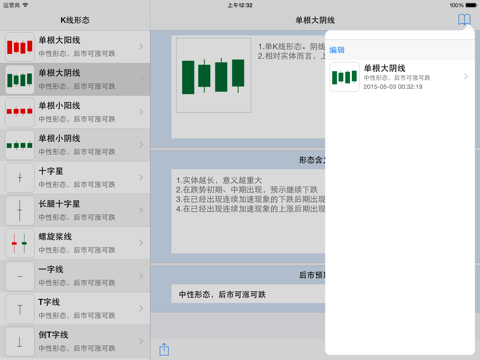The width and height of the screenshot is (480, 360).
Task: Click chevron on the 单根大阳线 row
Action: pos(141,47)
